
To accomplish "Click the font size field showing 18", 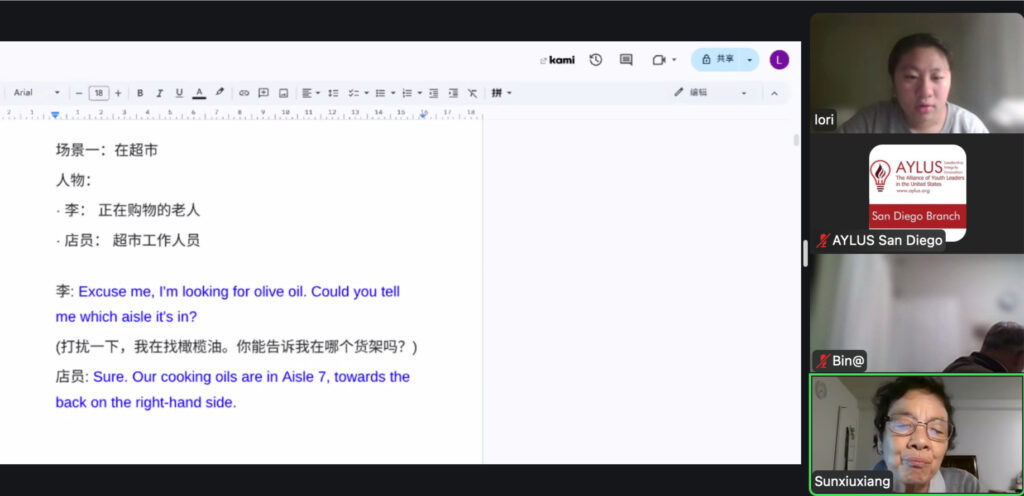I will (99, 93).
